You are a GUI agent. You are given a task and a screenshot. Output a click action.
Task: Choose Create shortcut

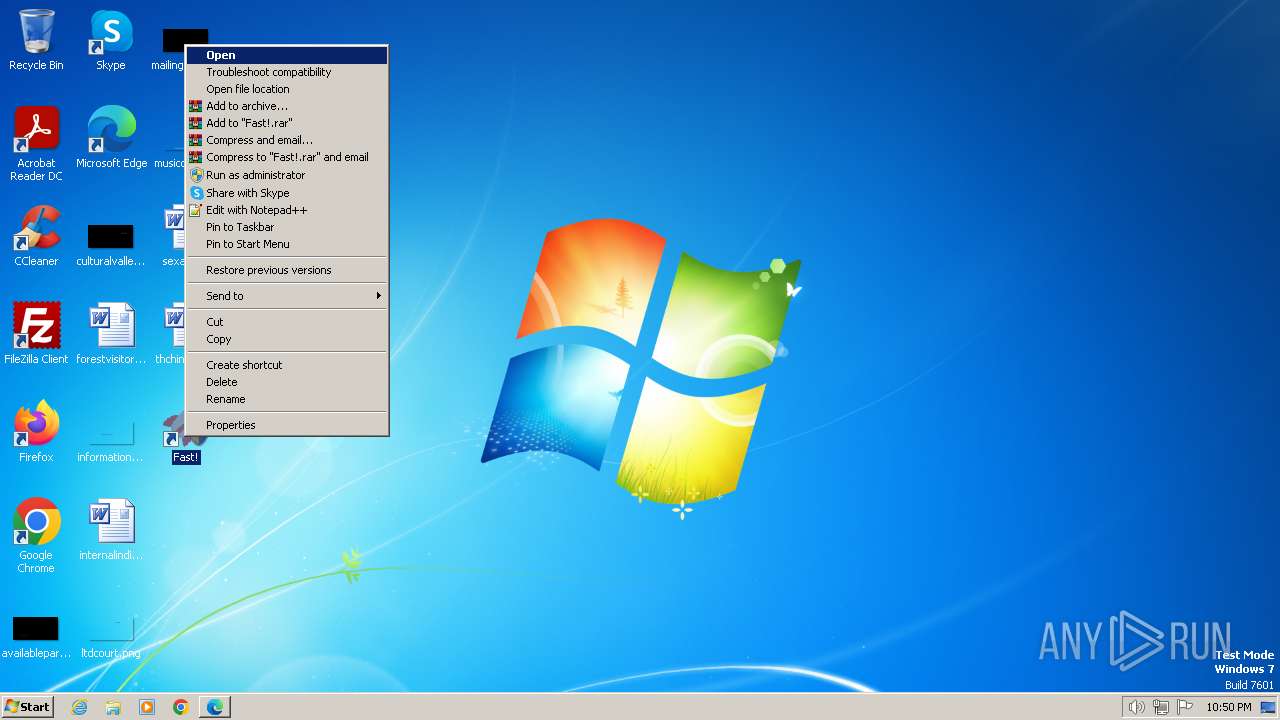(x=287, y=365)
